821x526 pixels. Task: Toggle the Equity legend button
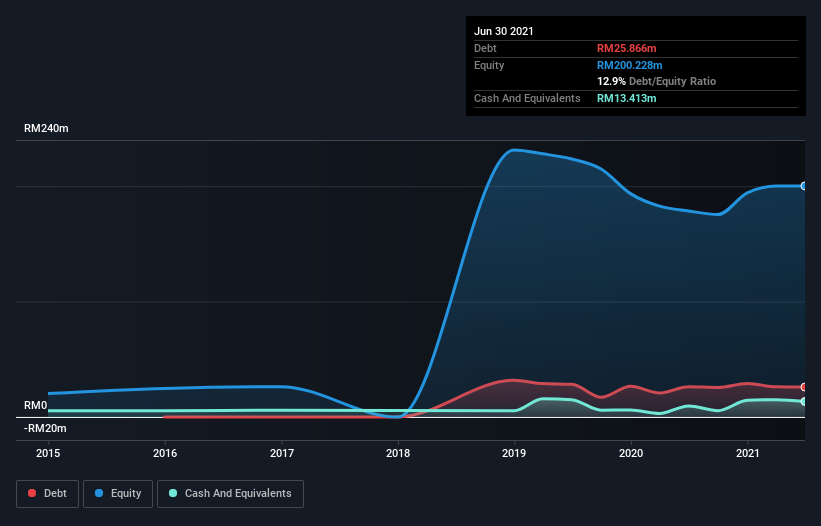(118, 494)
